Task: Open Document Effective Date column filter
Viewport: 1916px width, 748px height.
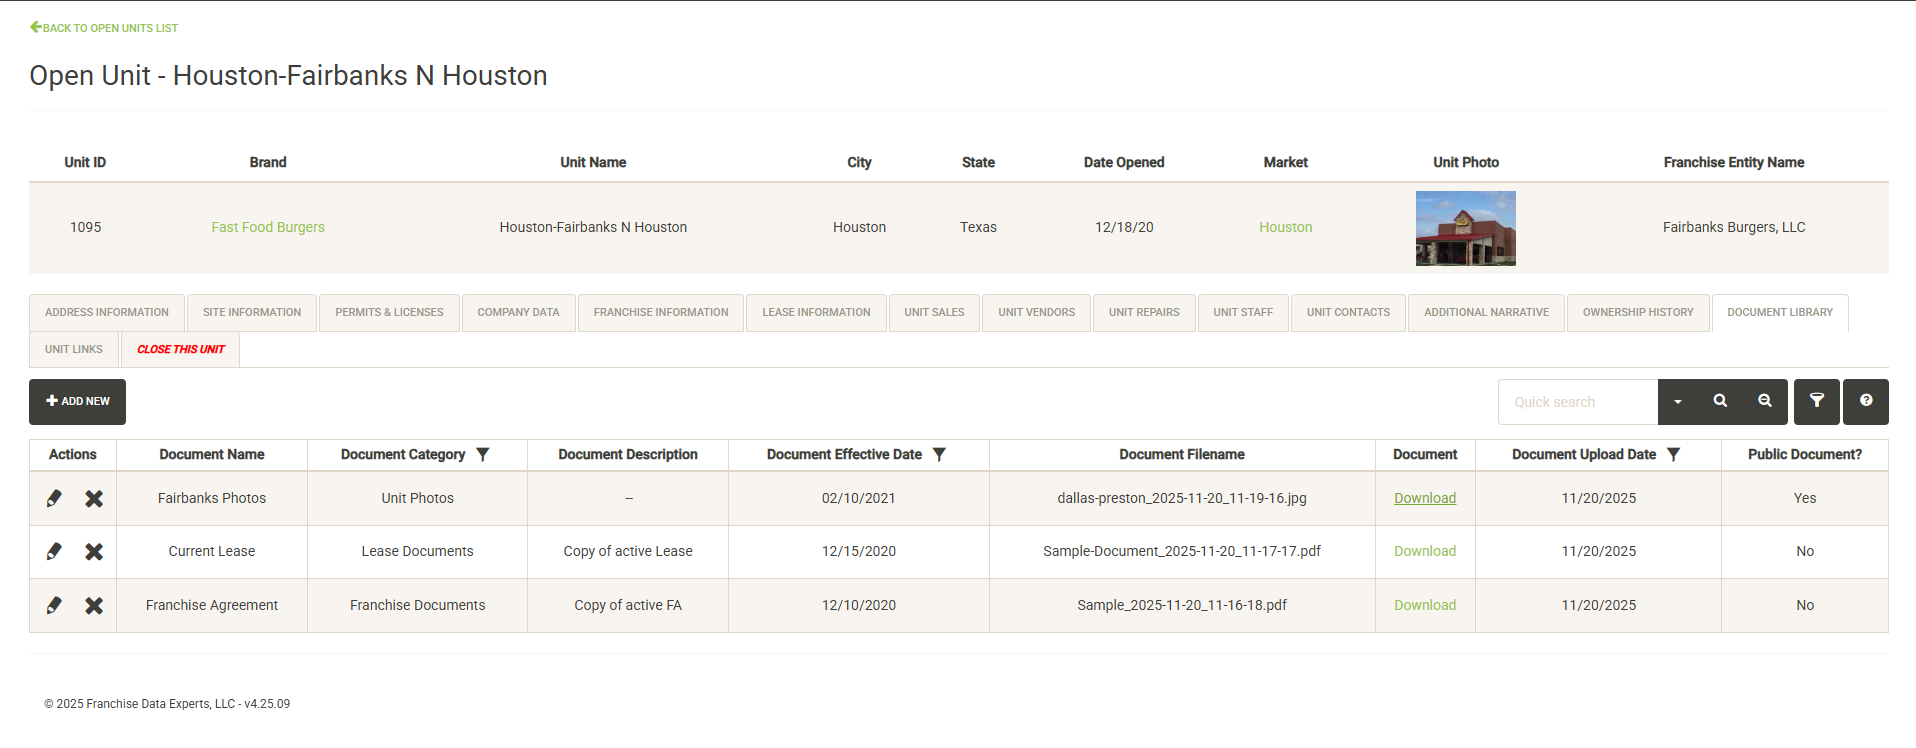Action: [x=939, y=454]
